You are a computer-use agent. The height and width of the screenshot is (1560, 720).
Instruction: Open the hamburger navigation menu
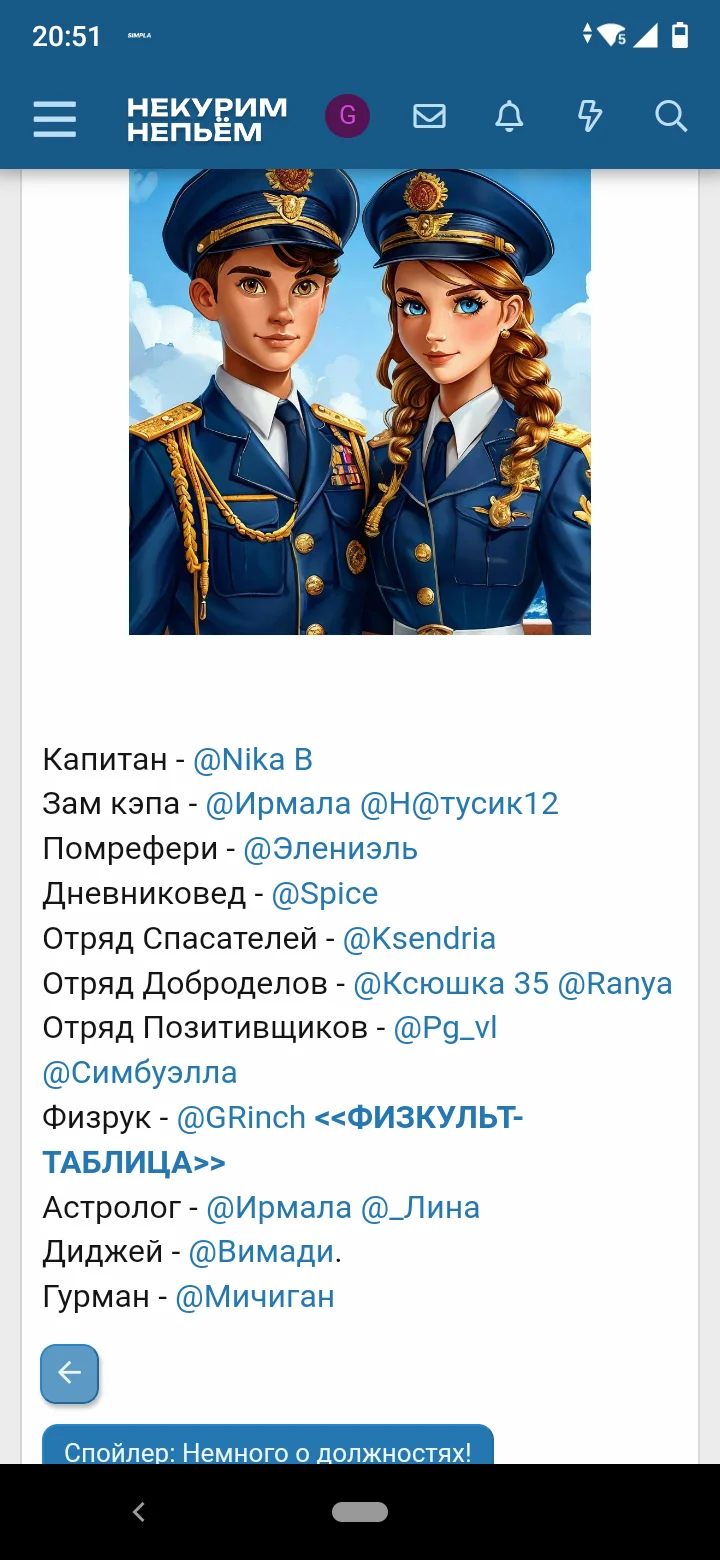(x=54, y=118)
